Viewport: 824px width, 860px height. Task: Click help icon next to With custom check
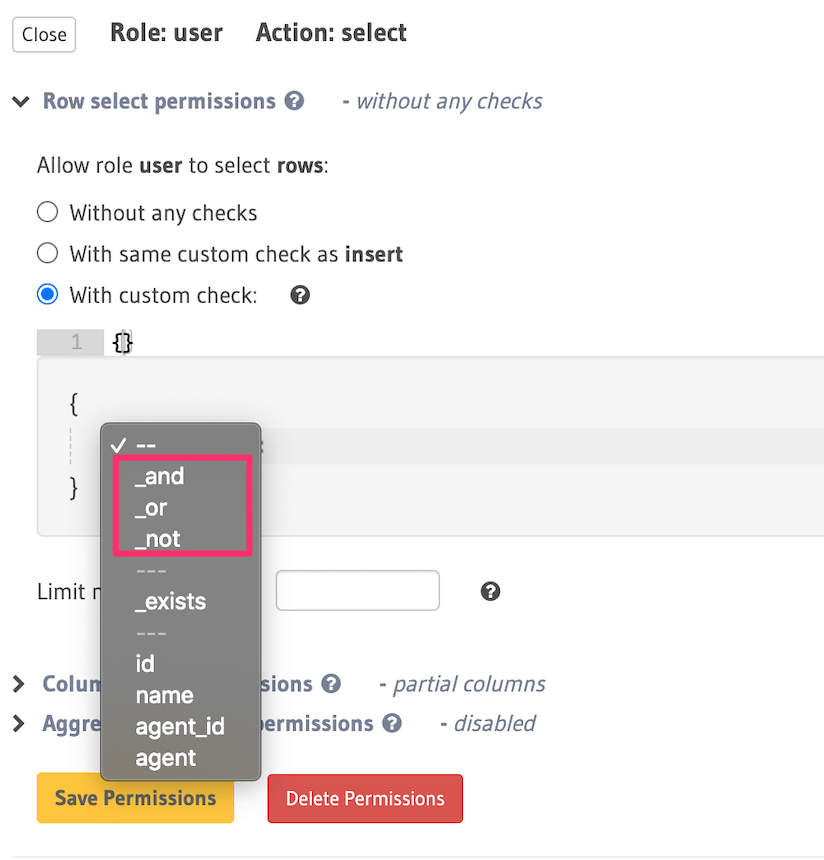click(x=300, y=295)
